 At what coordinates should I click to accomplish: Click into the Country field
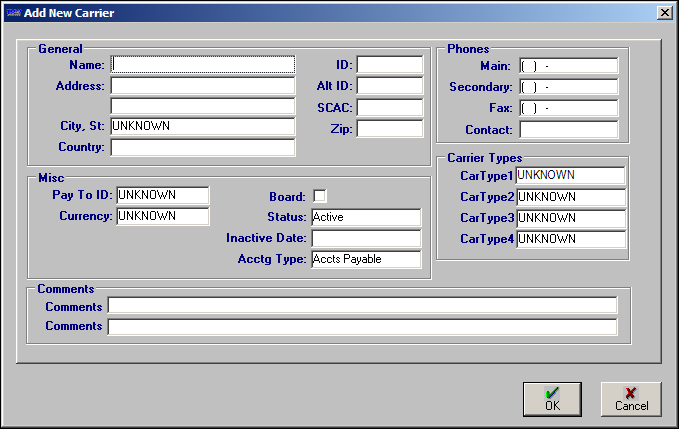click(203, 148)
